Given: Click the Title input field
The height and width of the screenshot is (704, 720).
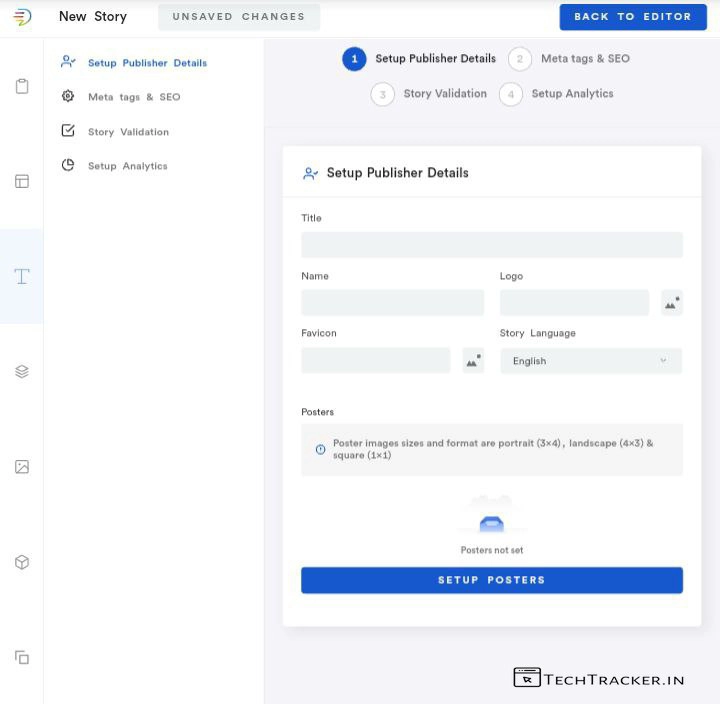Looking at the screenshot, I should (x=491, y=245).
